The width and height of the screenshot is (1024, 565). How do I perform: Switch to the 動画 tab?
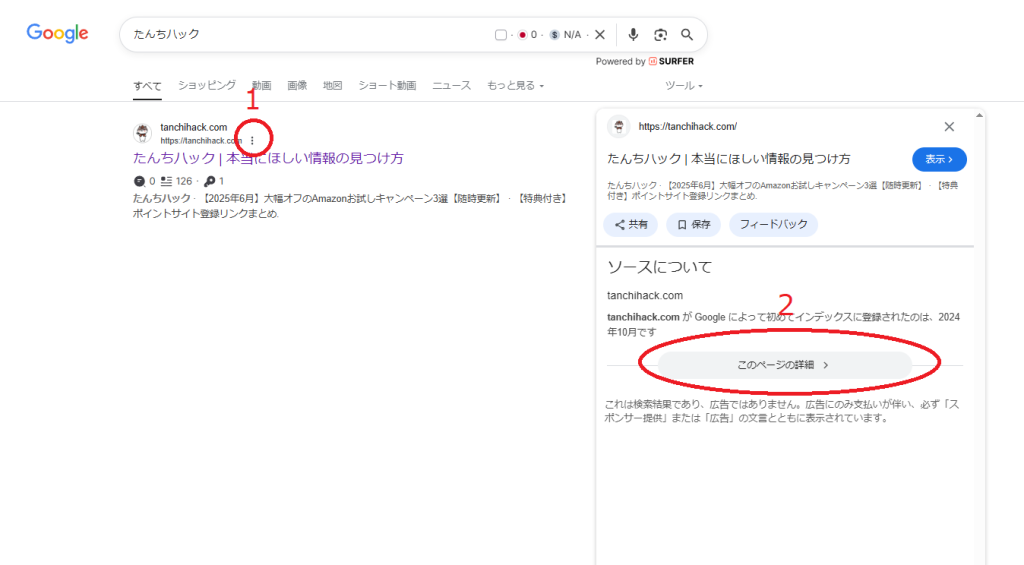(x=262, y=86)
